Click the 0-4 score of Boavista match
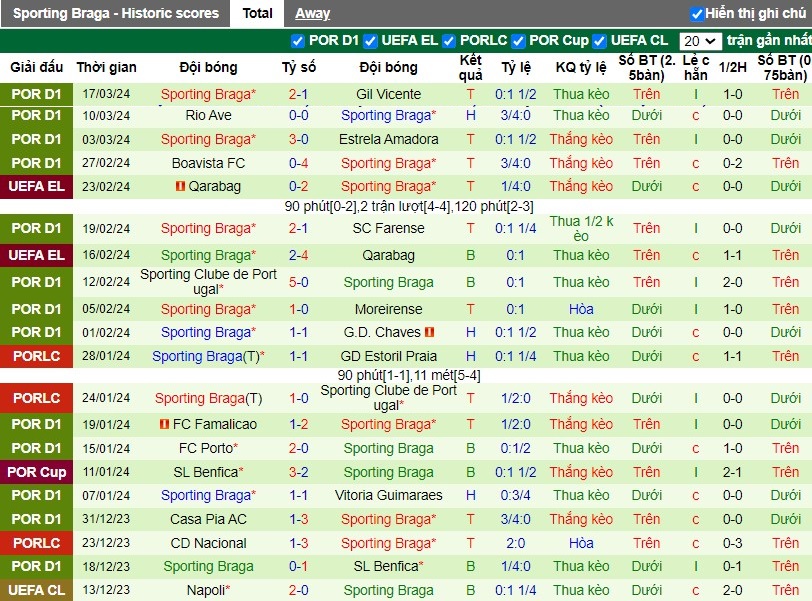The image size is (812, 601). click(298, 163)
